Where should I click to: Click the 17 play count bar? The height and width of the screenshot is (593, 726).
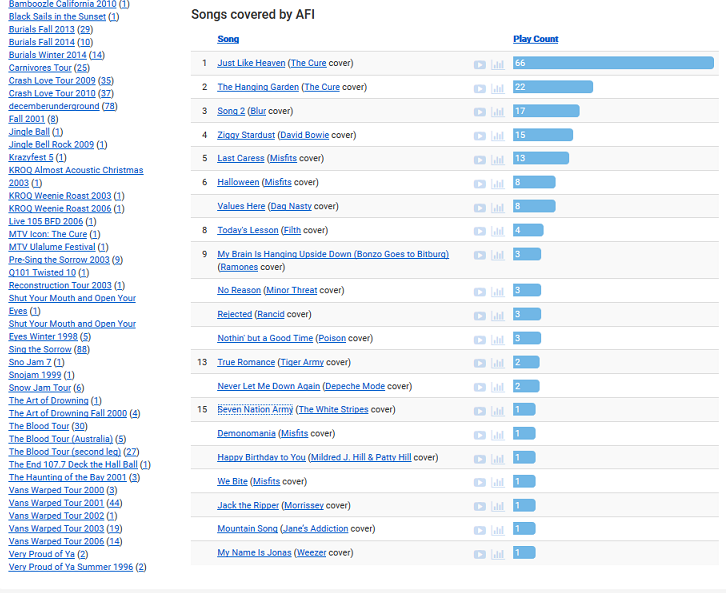coord(546,111)
